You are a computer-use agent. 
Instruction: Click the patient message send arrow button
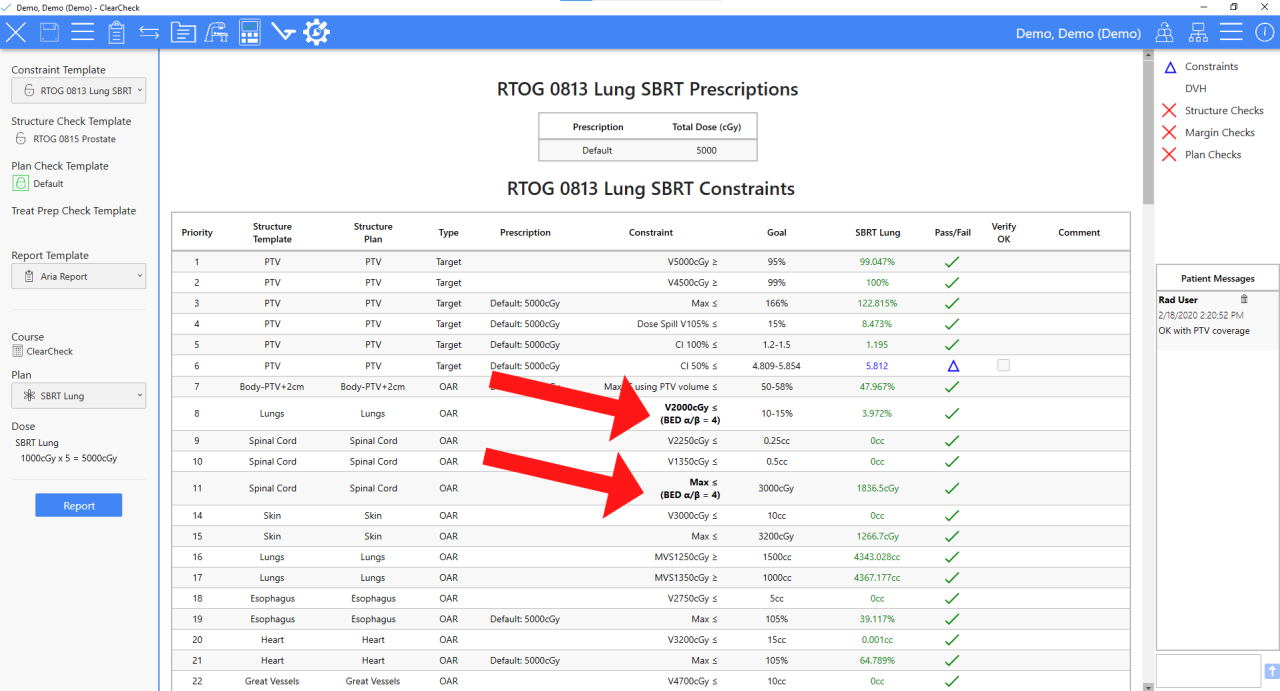[1271, 671]
